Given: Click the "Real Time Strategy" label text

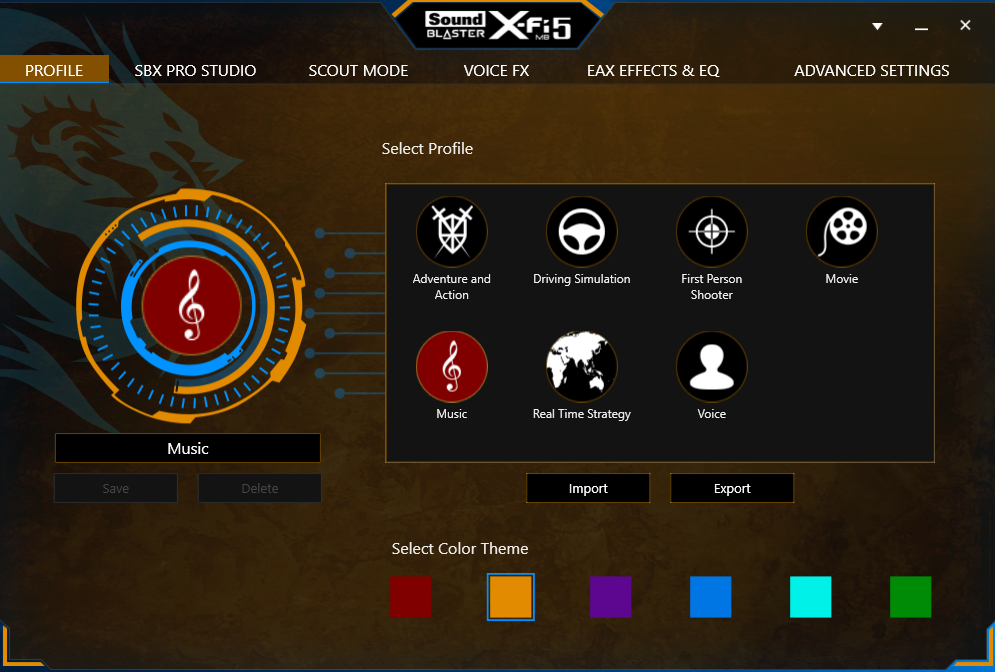Looking at the screenshot, I should (x=582, y=414).
